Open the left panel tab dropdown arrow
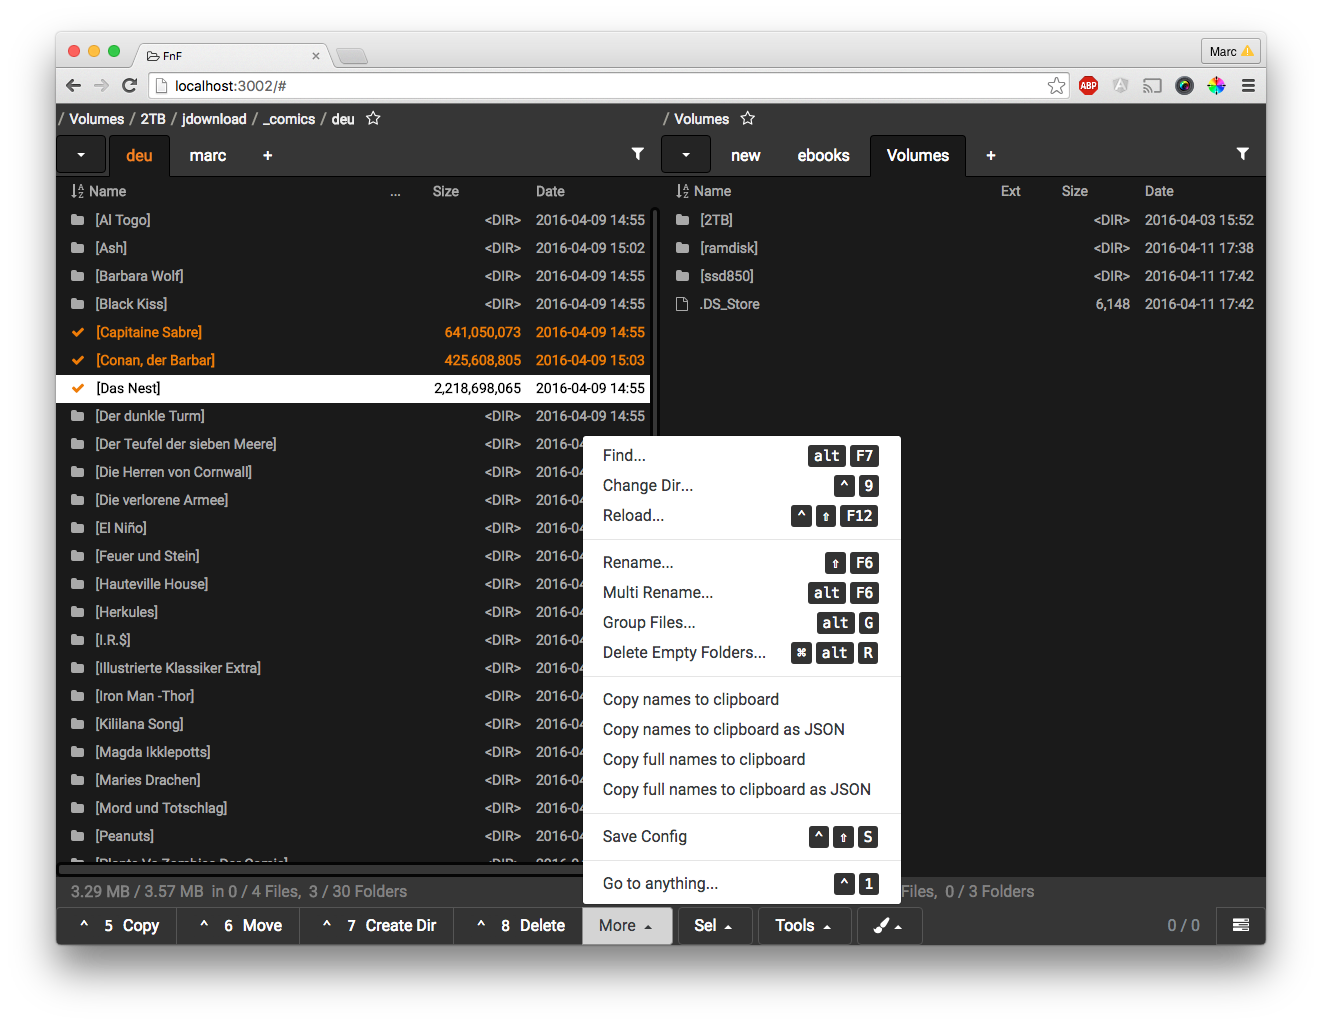 pos(81,155)
